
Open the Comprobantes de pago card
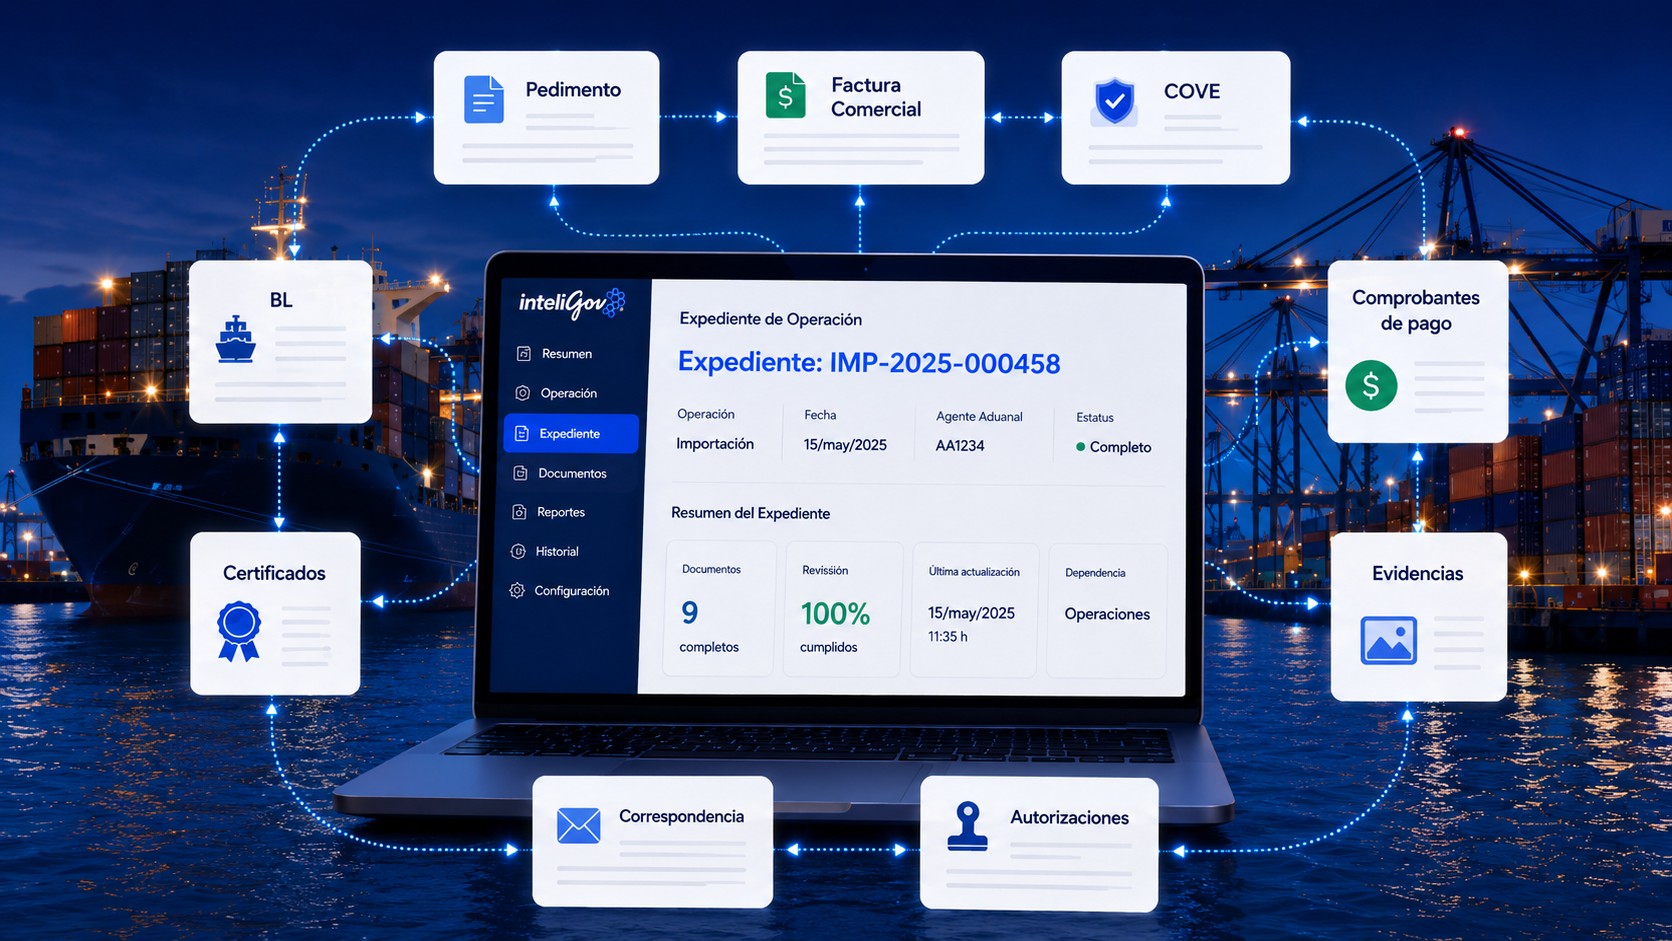pyautogui.click(x=1418, y=352)
